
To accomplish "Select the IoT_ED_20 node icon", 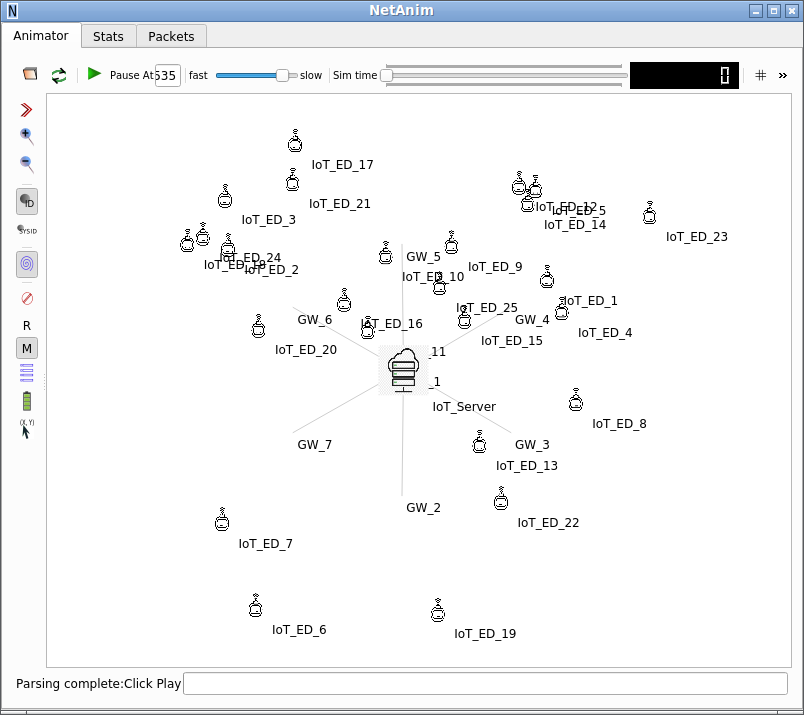I will [x=258, y=326].
